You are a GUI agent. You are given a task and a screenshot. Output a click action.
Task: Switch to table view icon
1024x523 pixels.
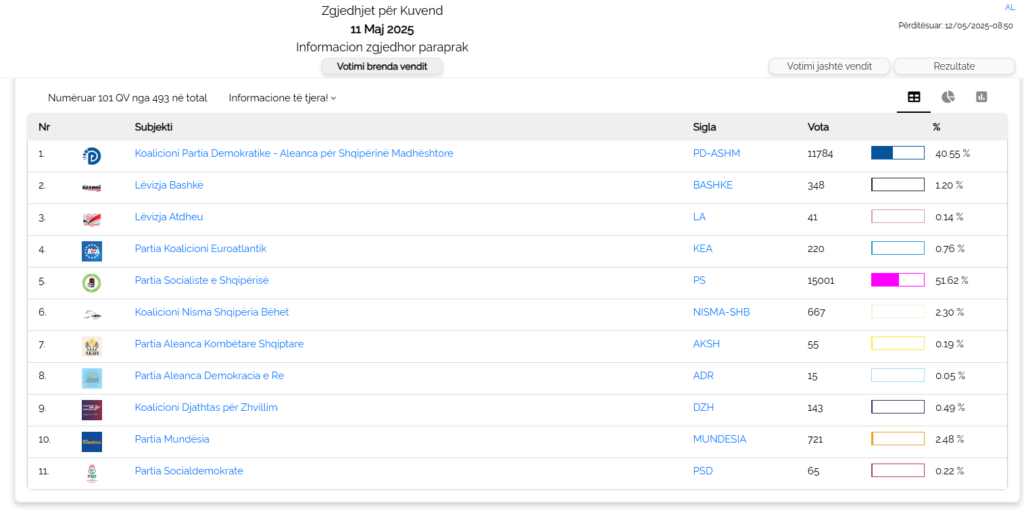pos(913,97)
